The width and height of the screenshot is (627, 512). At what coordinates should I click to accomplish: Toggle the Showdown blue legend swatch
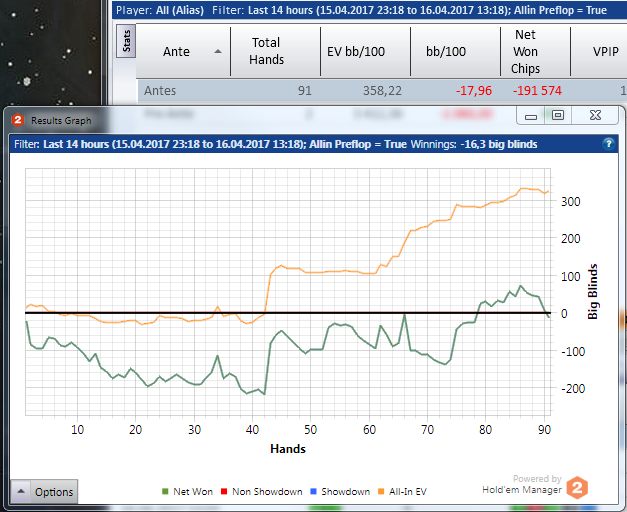(x=314, y=491)
